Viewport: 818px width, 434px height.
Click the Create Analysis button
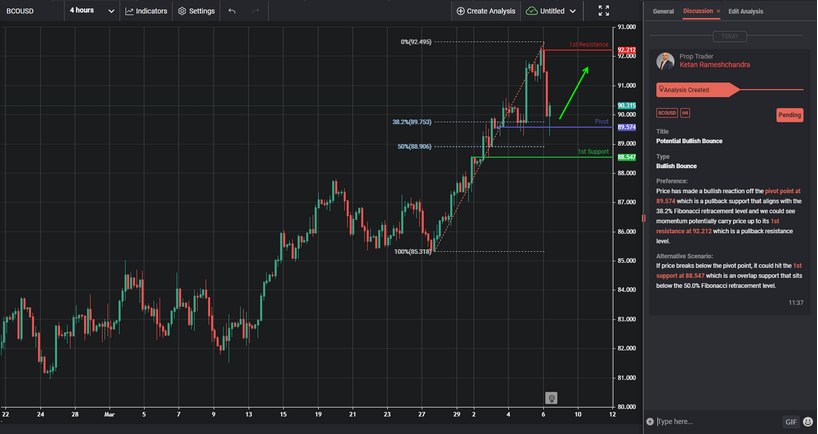click(486, 11)
